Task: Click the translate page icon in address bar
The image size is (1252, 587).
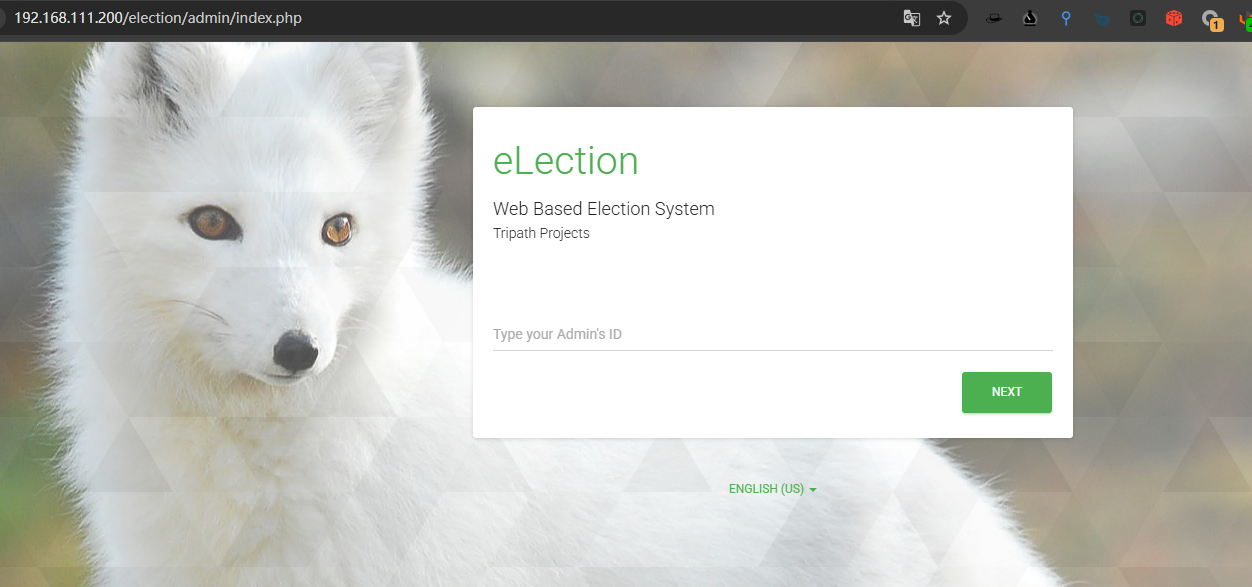Action: coord(911,18)
